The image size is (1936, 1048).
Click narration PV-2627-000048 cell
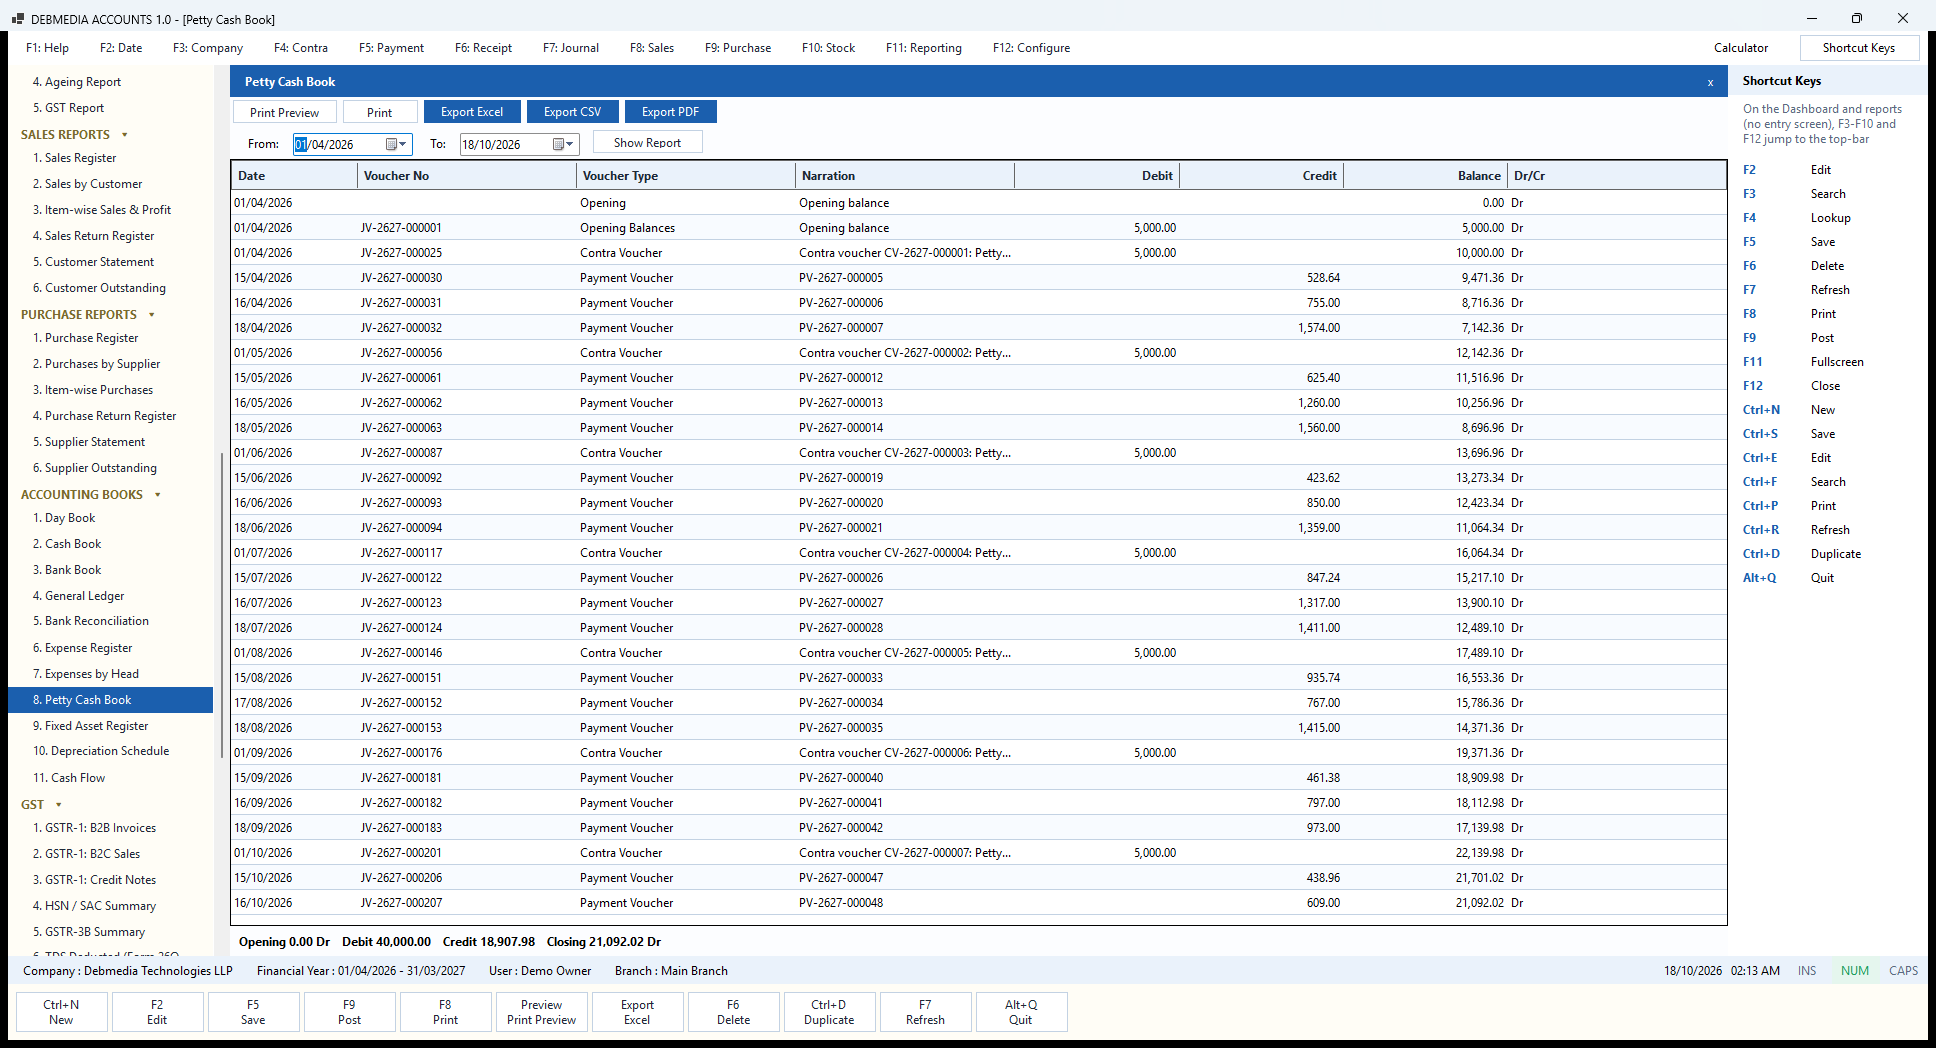(x=904, y=902)
